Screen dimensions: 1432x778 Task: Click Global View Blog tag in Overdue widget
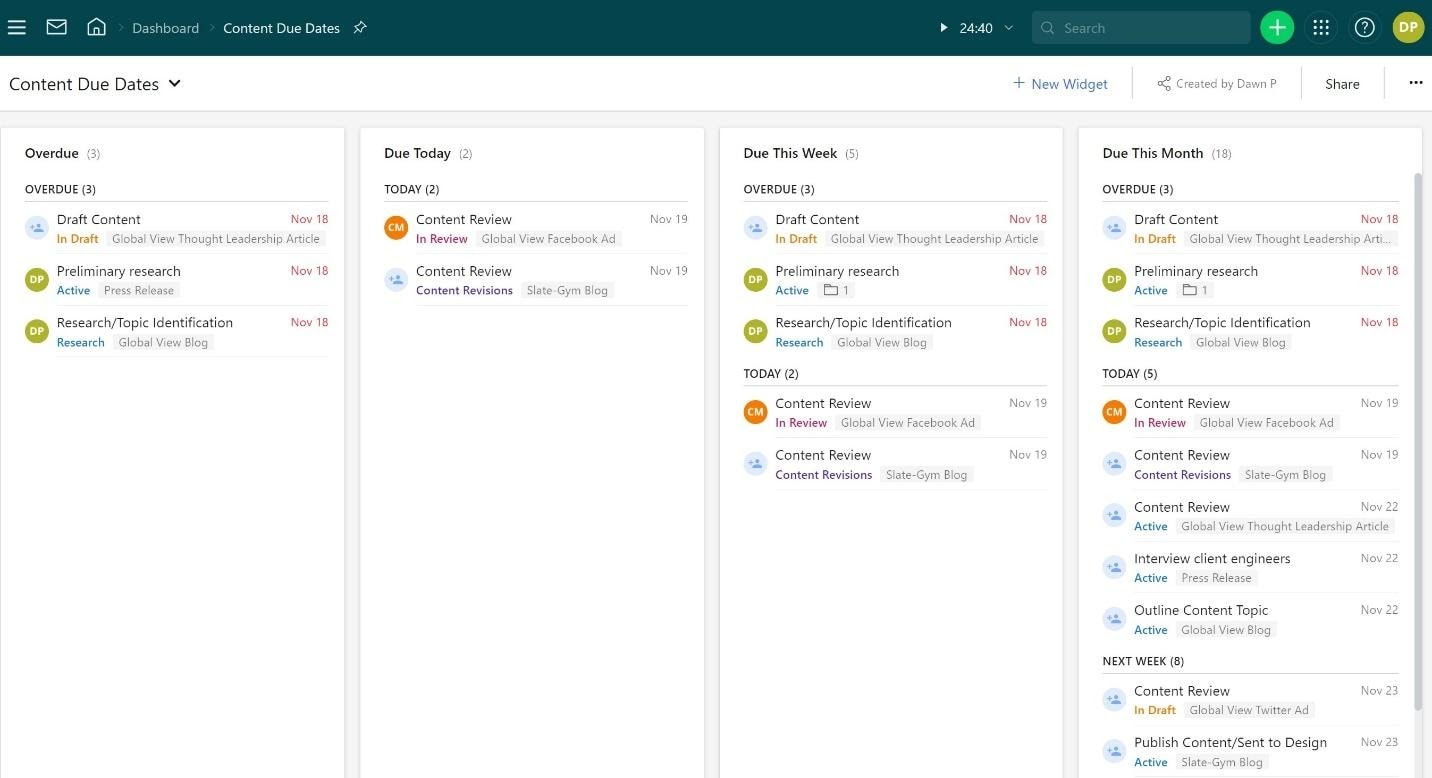[x=163, y=343]
